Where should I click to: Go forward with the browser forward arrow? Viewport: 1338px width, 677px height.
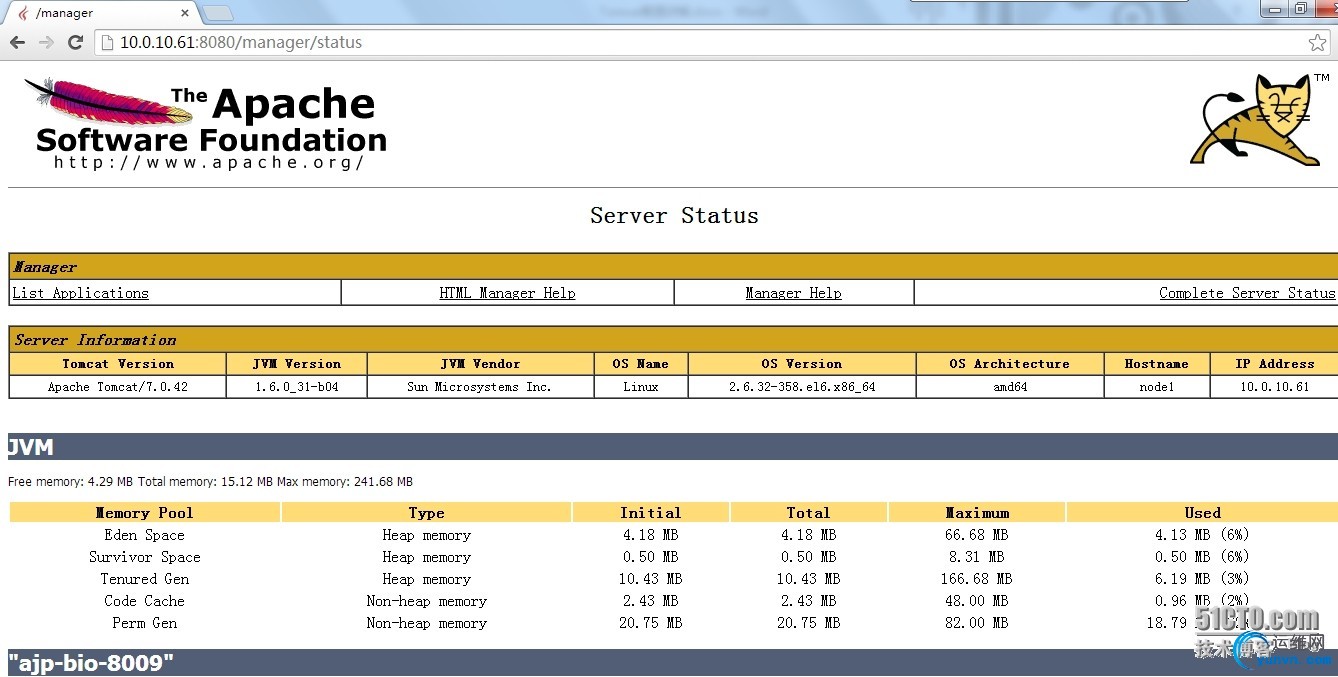point(46,42)
